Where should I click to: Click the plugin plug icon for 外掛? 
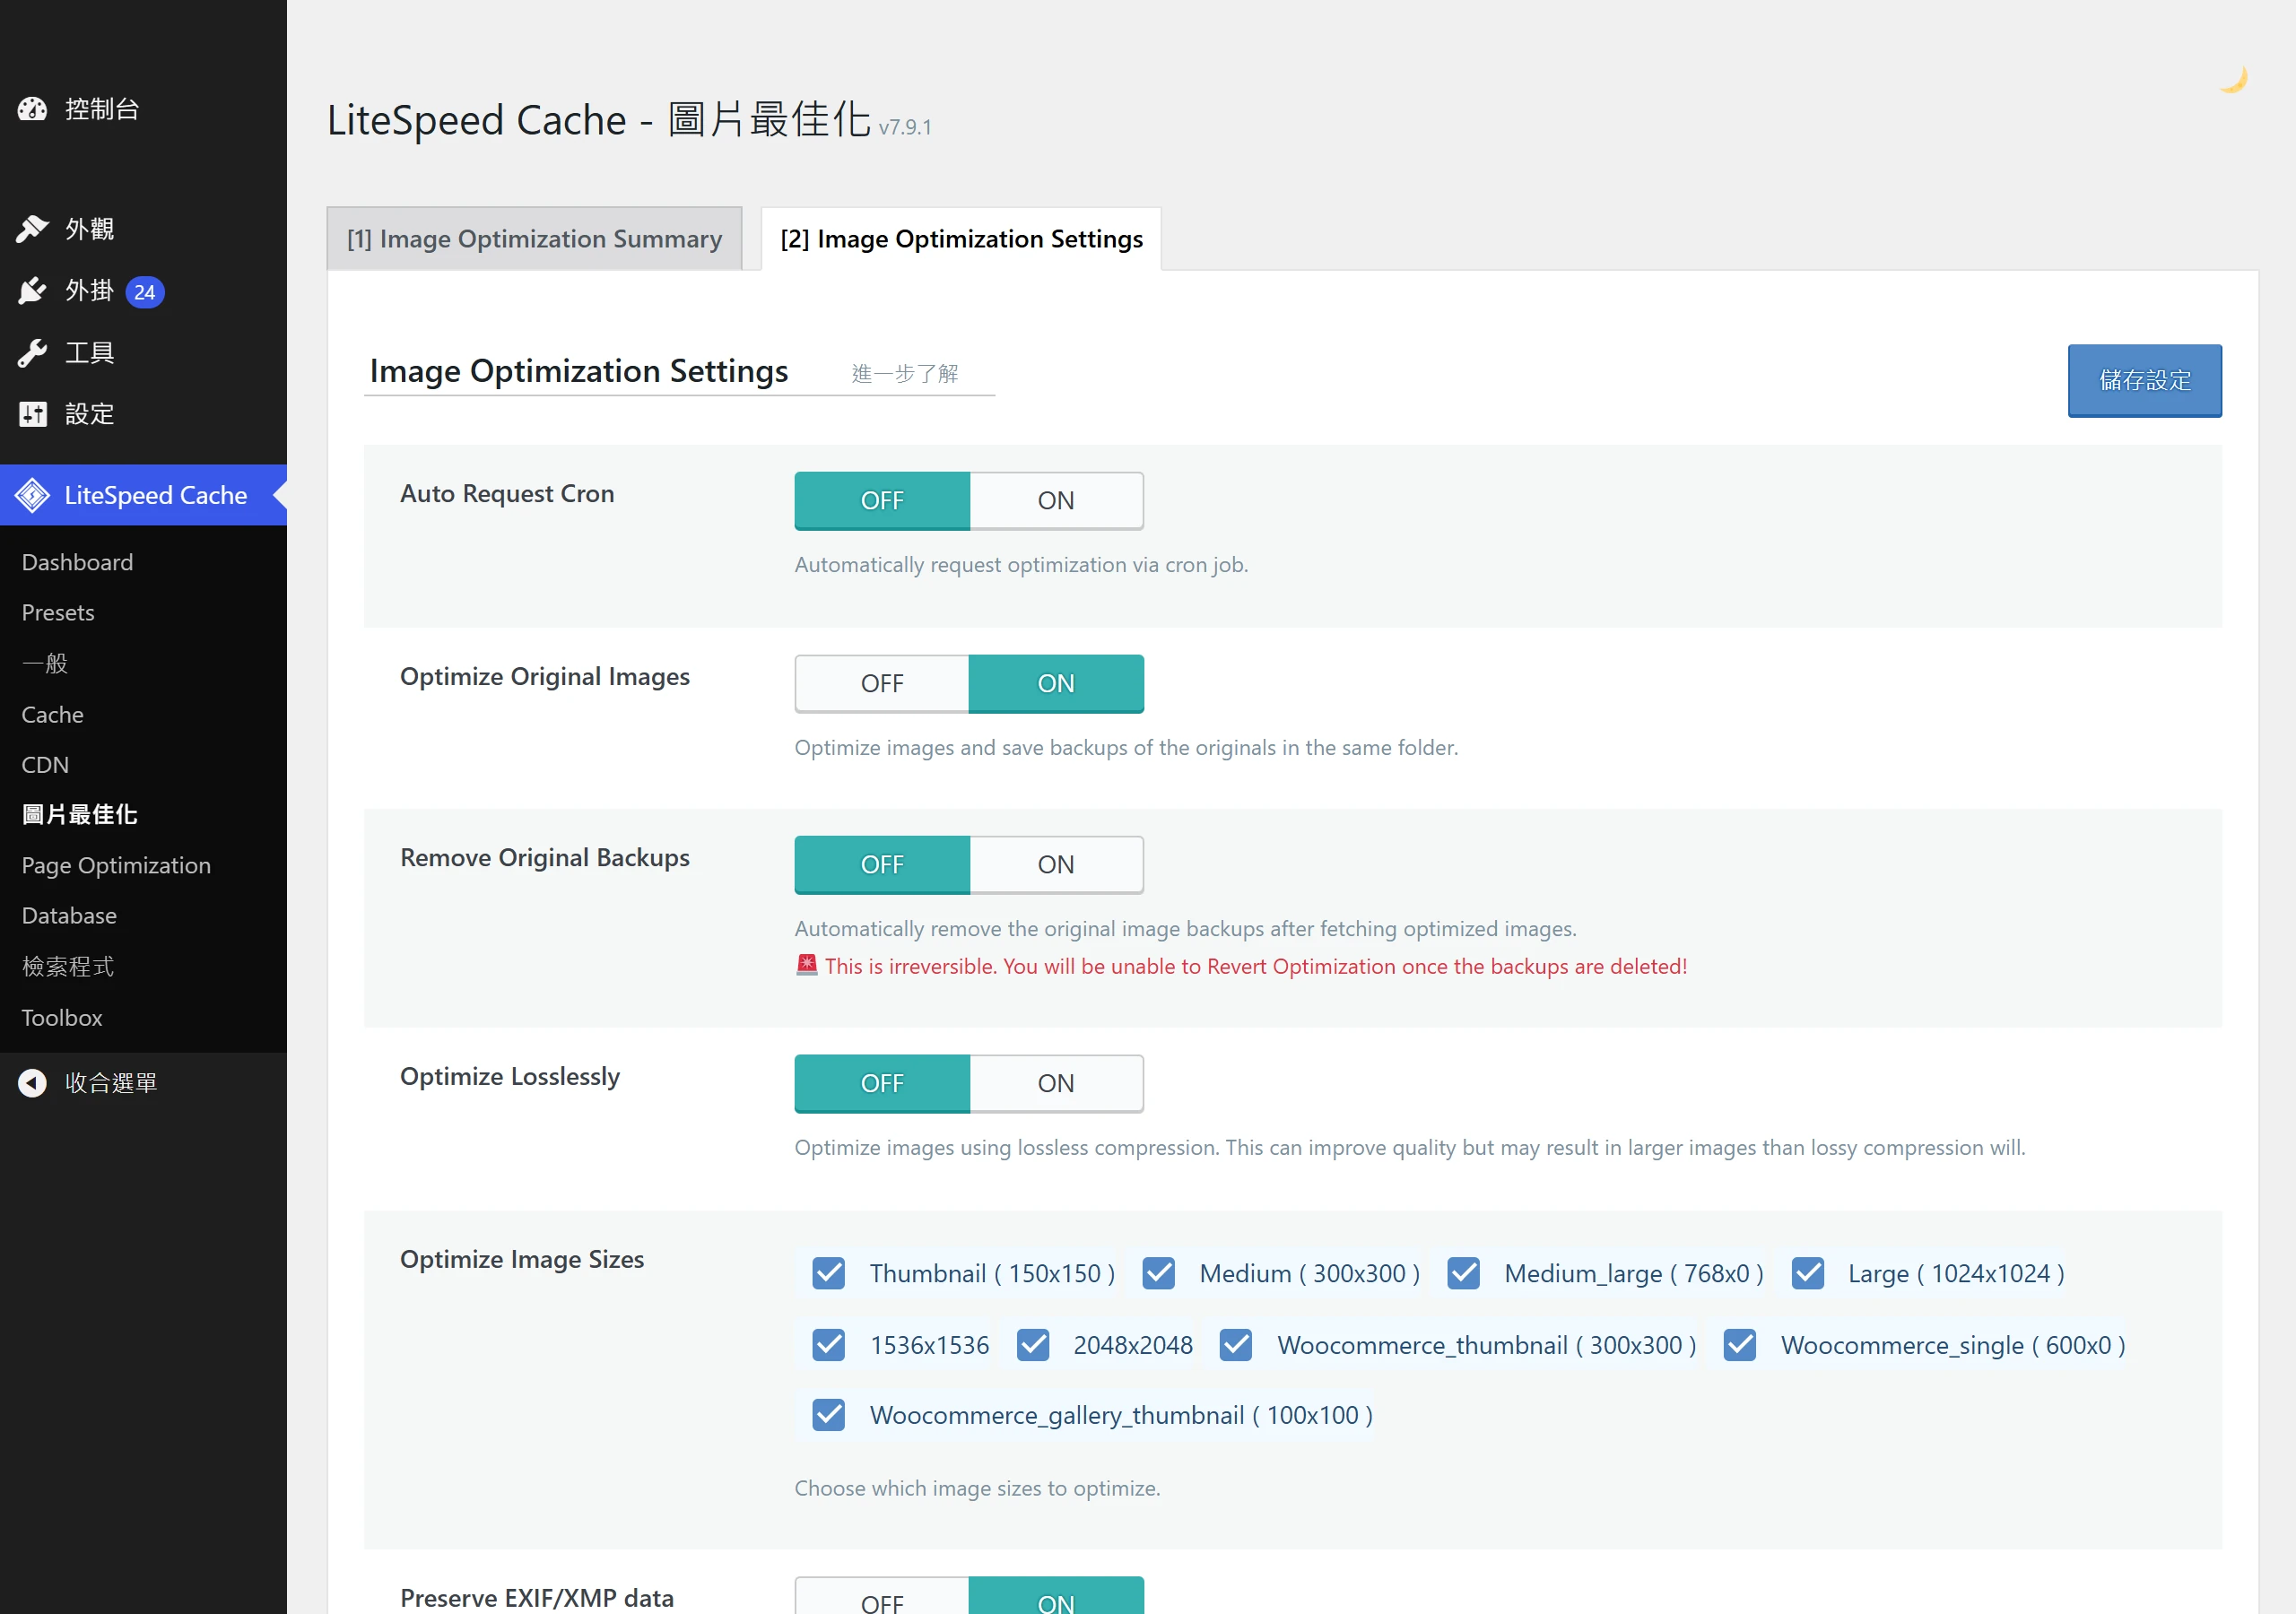pyautogui.click(x=32, y=291)
